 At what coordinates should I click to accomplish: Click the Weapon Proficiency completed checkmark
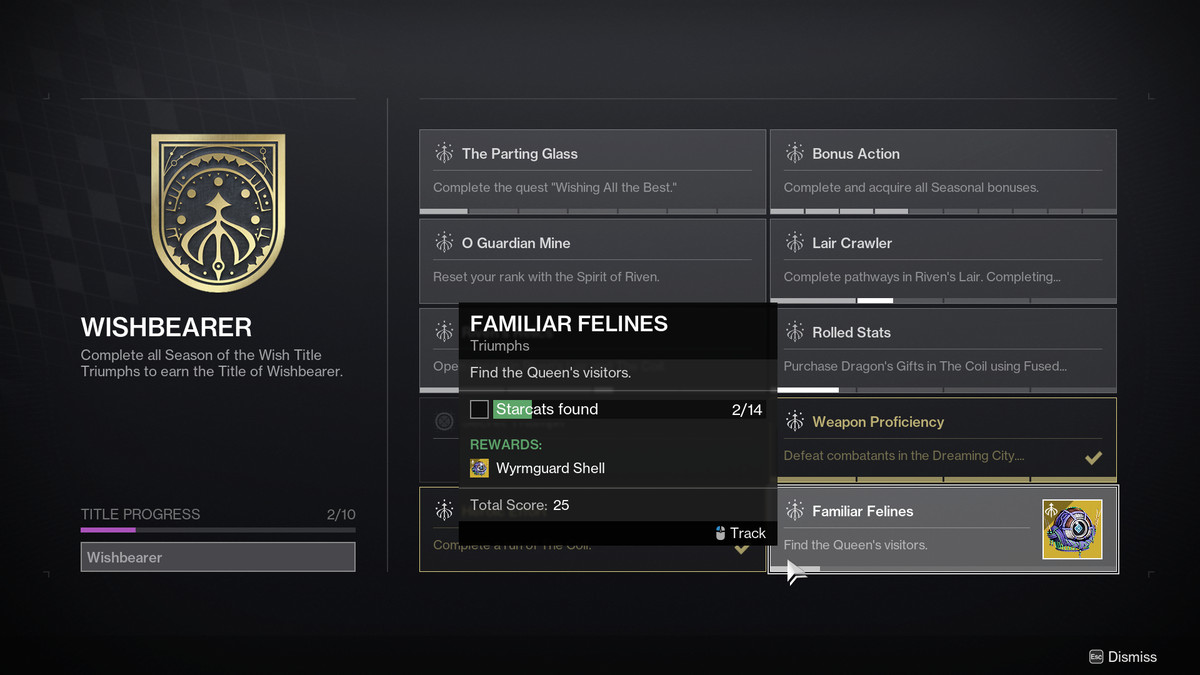[1094, 458]
